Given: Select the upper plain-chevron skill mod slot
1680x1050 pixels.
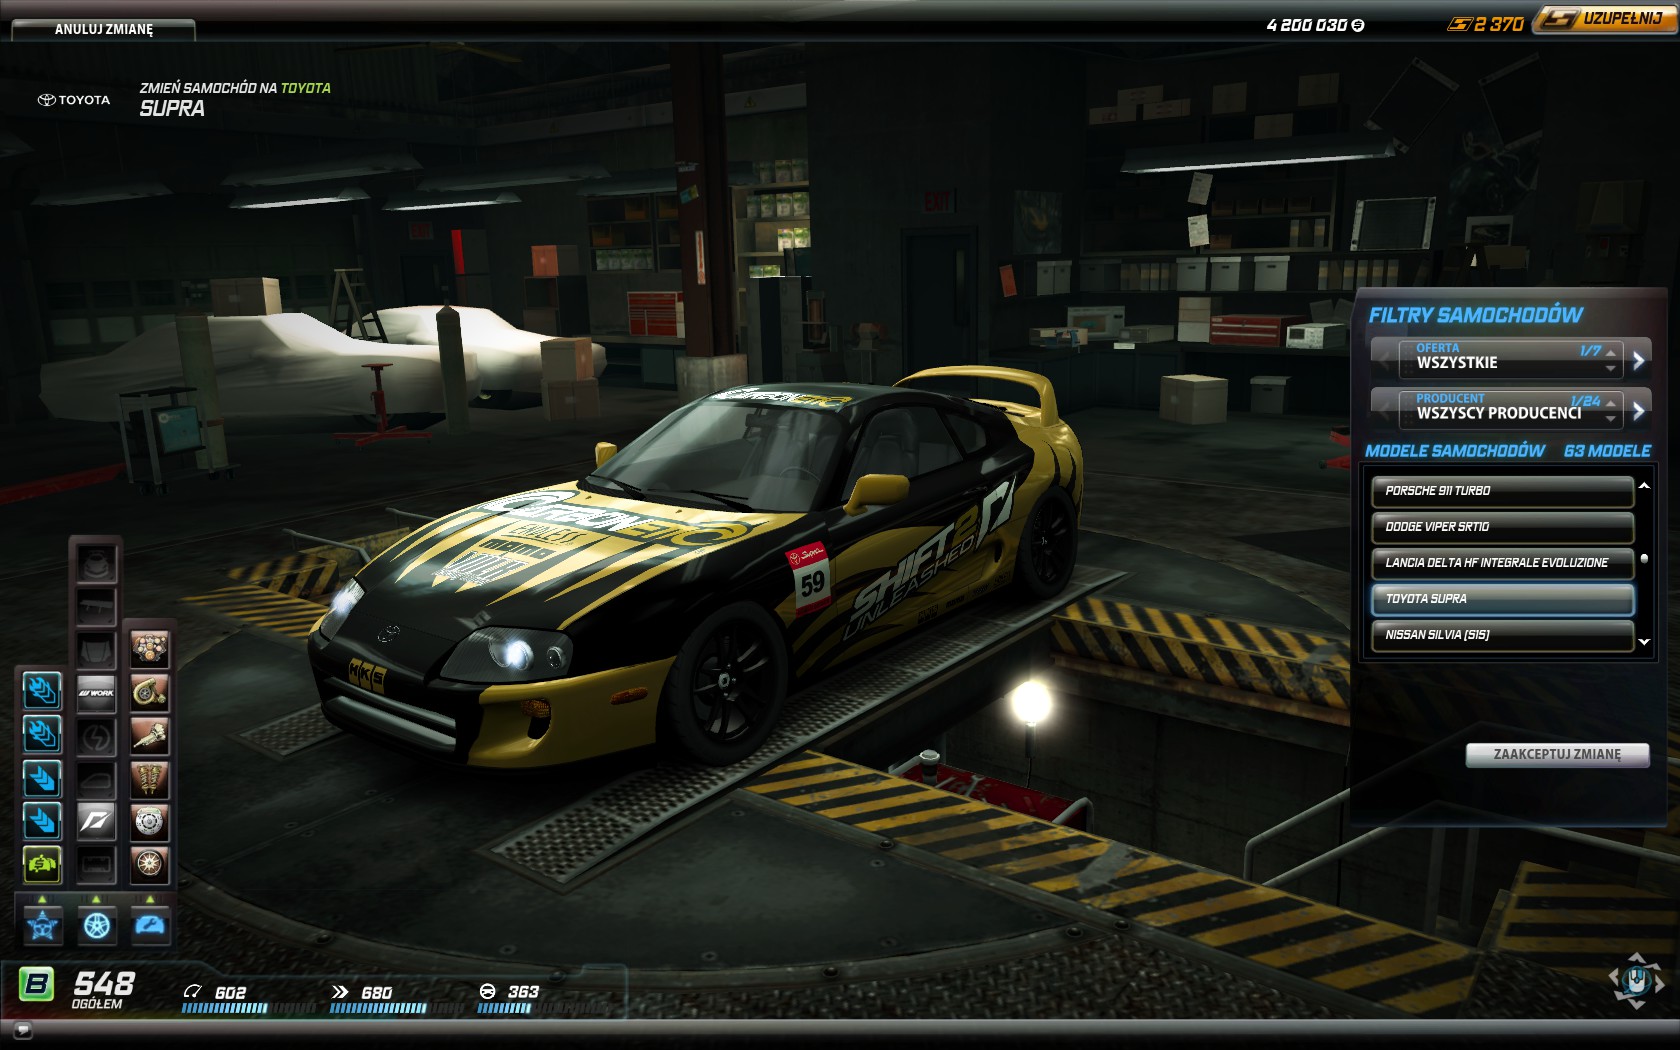Looking at the screenshot, I should pyautogui.click(x=42, y=778).
